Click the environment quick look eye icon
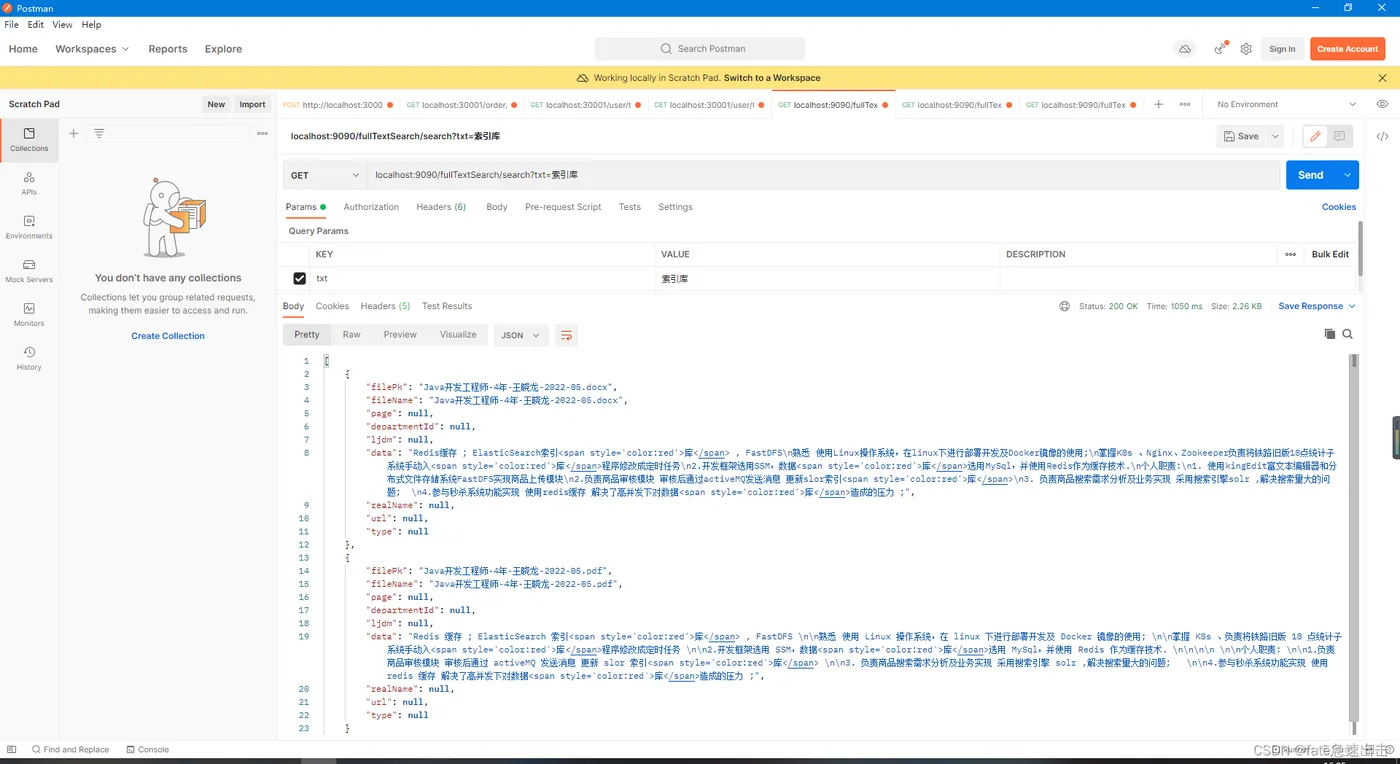This screenshot has height=764, width=1400. coord(1382,104)
